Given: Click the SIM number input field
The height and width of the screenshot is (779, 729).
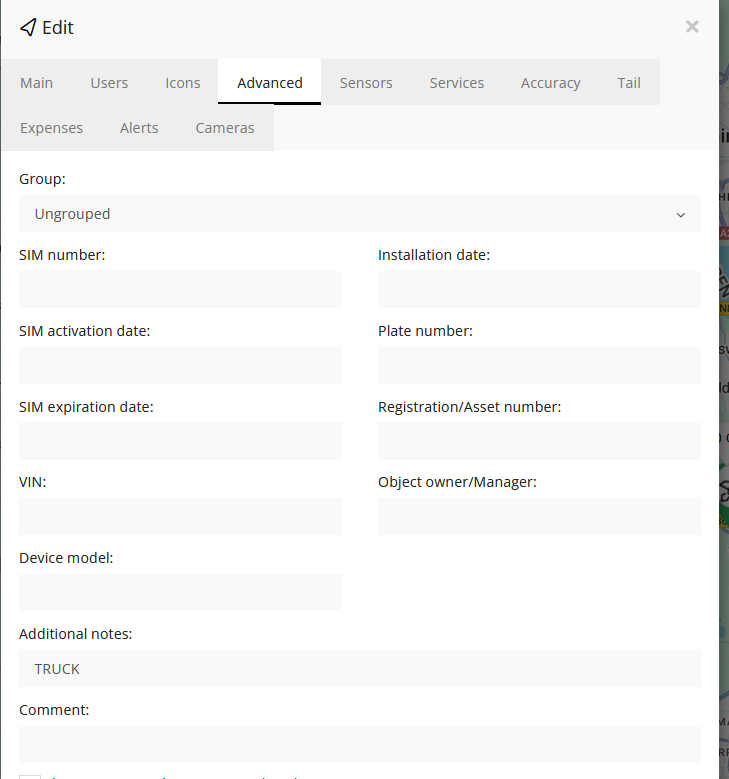Looking at the screenshot, I should coord(180,290).
